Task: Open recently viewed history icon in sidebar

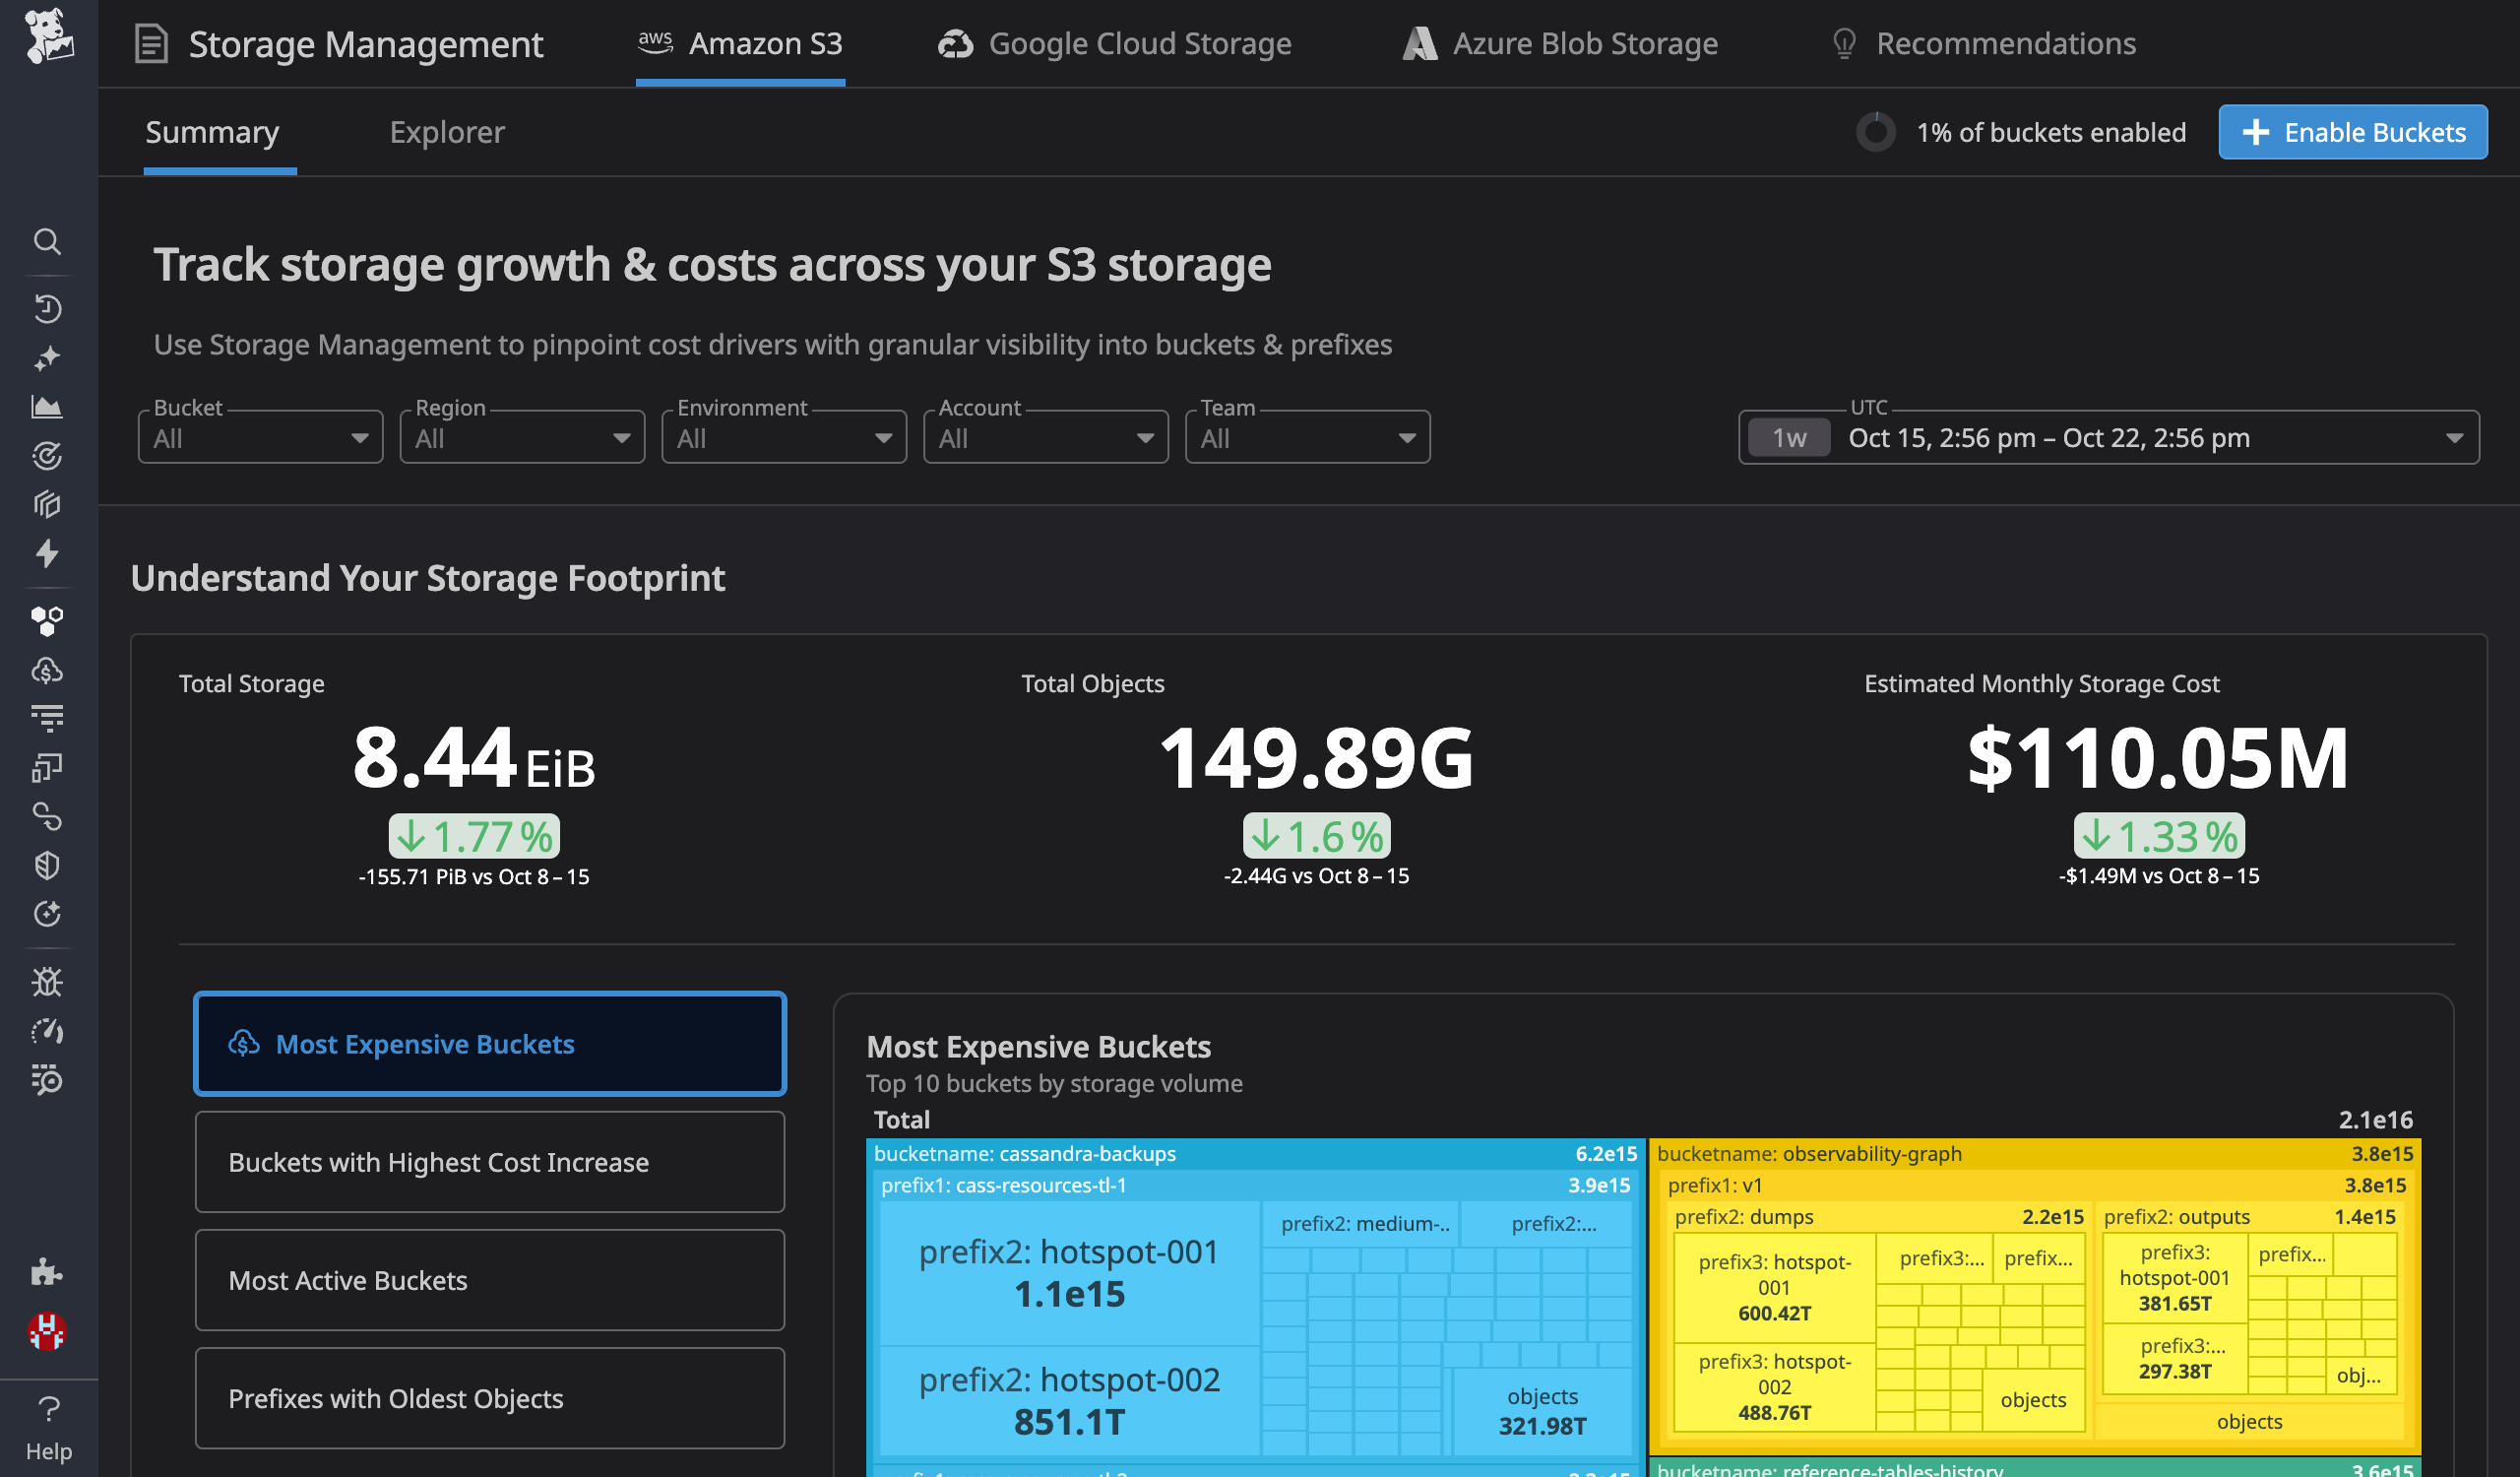Action: click(x=47, y=310)
